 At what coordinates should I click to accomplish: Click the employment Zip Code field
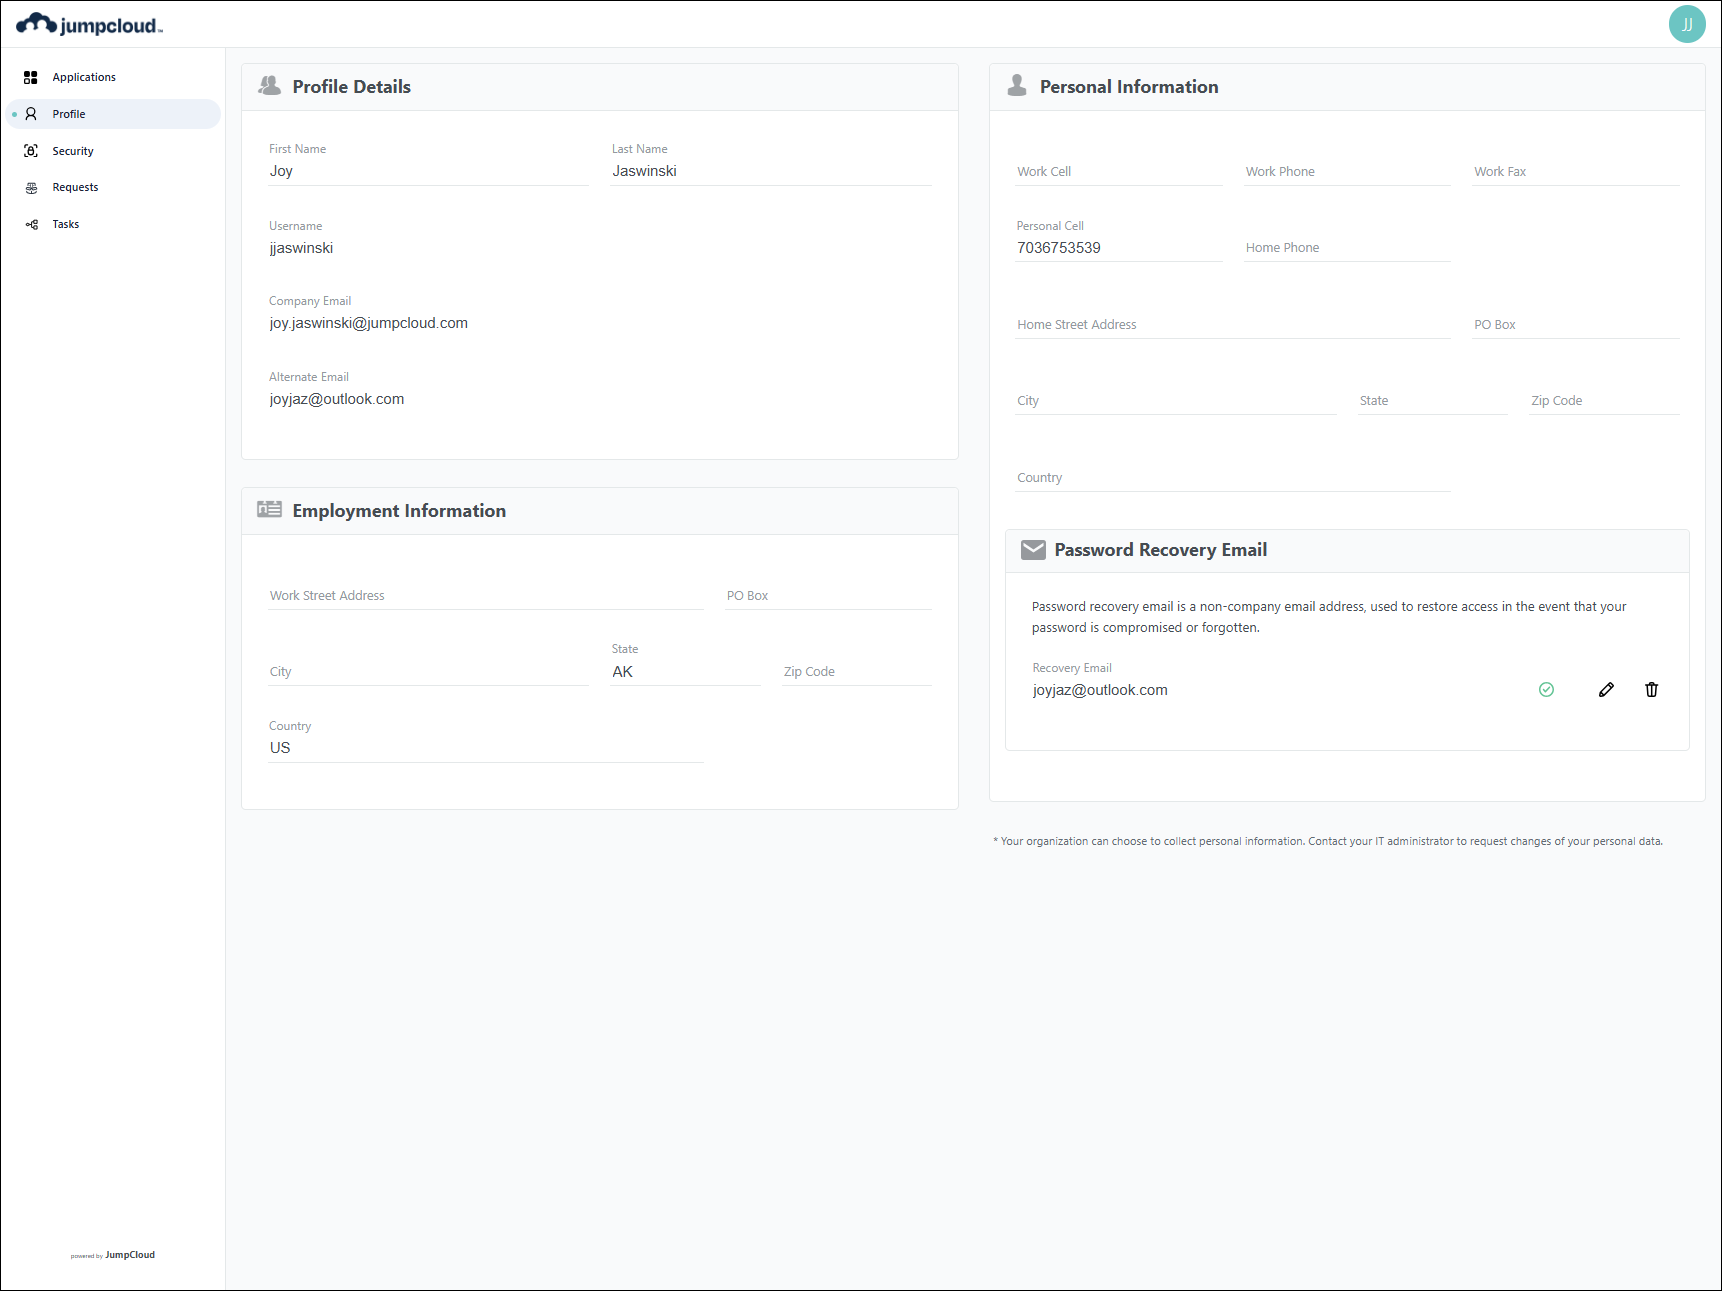tap(856, 672)
